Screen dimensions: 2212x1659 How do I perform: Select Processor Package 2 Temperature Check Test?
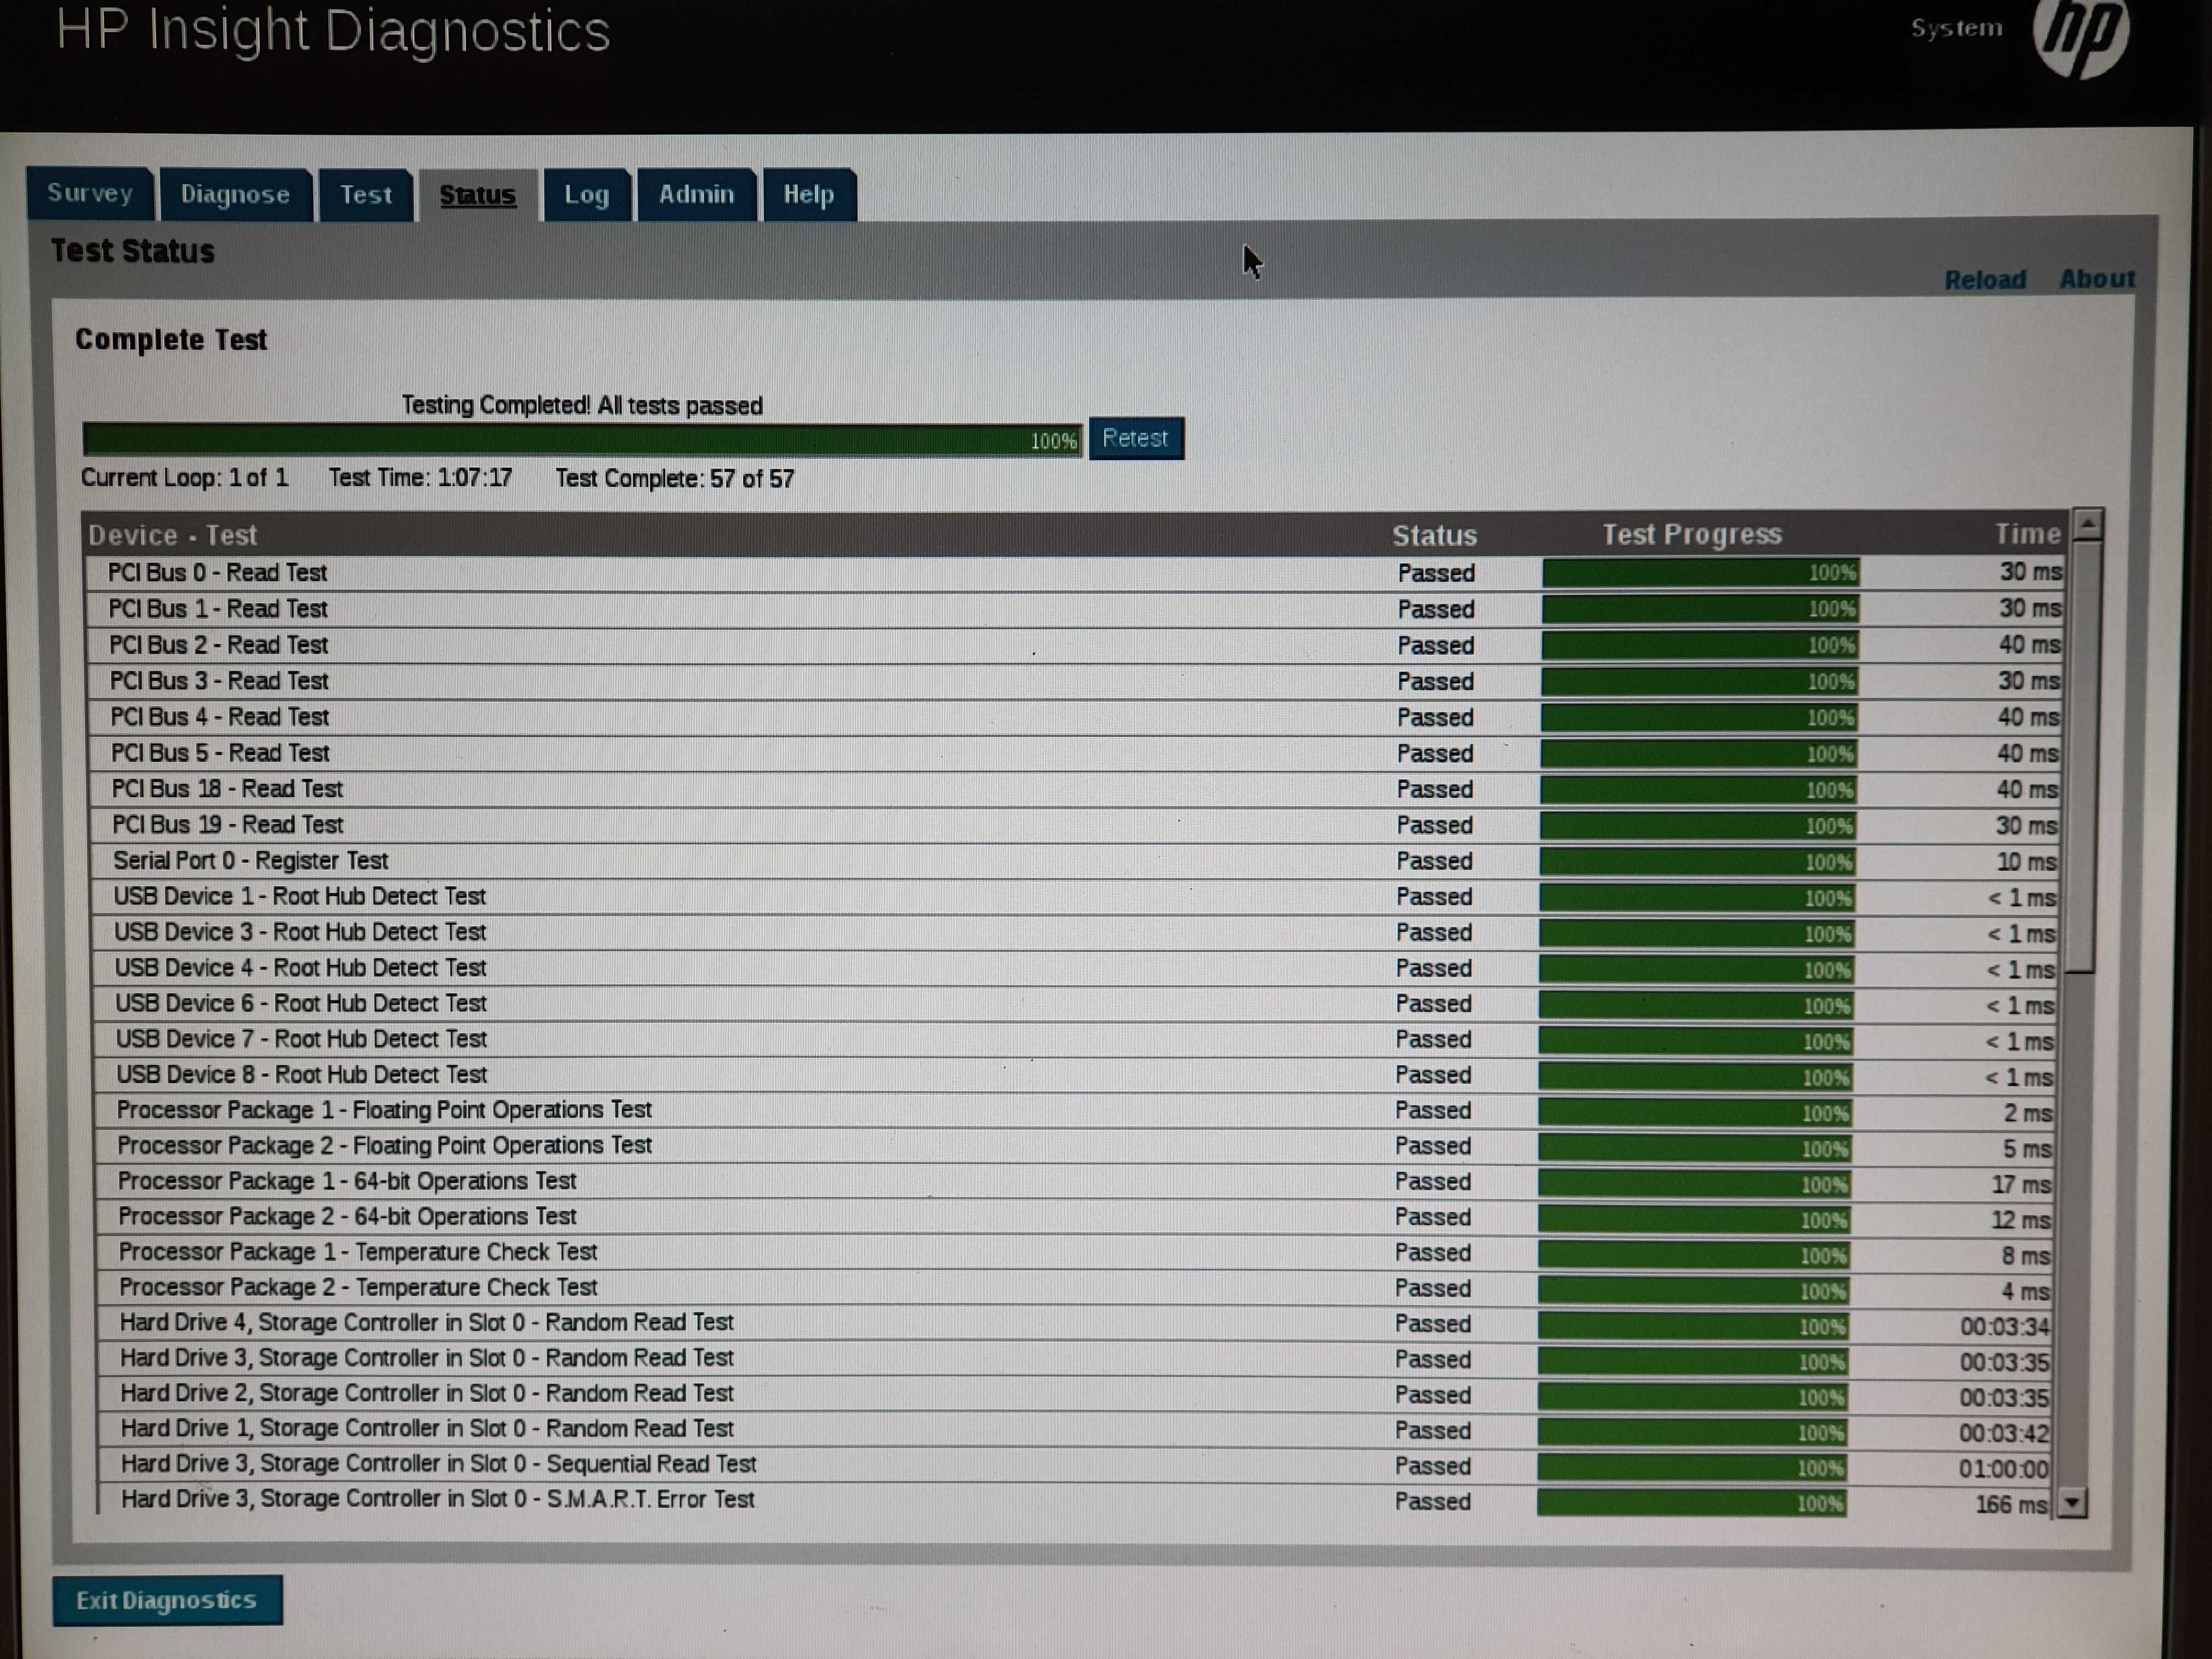coord(1075,1289)
